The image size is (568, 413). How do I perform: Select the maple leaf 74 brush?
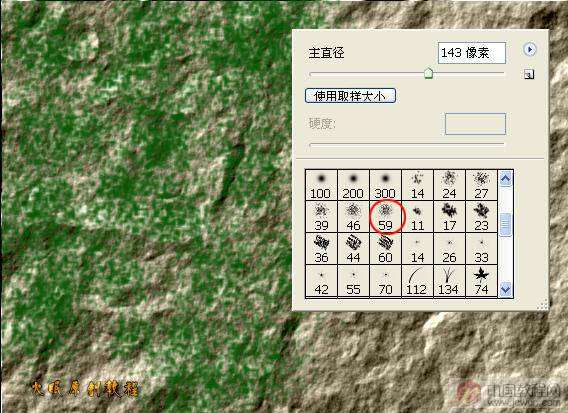(x=481, y=281)
